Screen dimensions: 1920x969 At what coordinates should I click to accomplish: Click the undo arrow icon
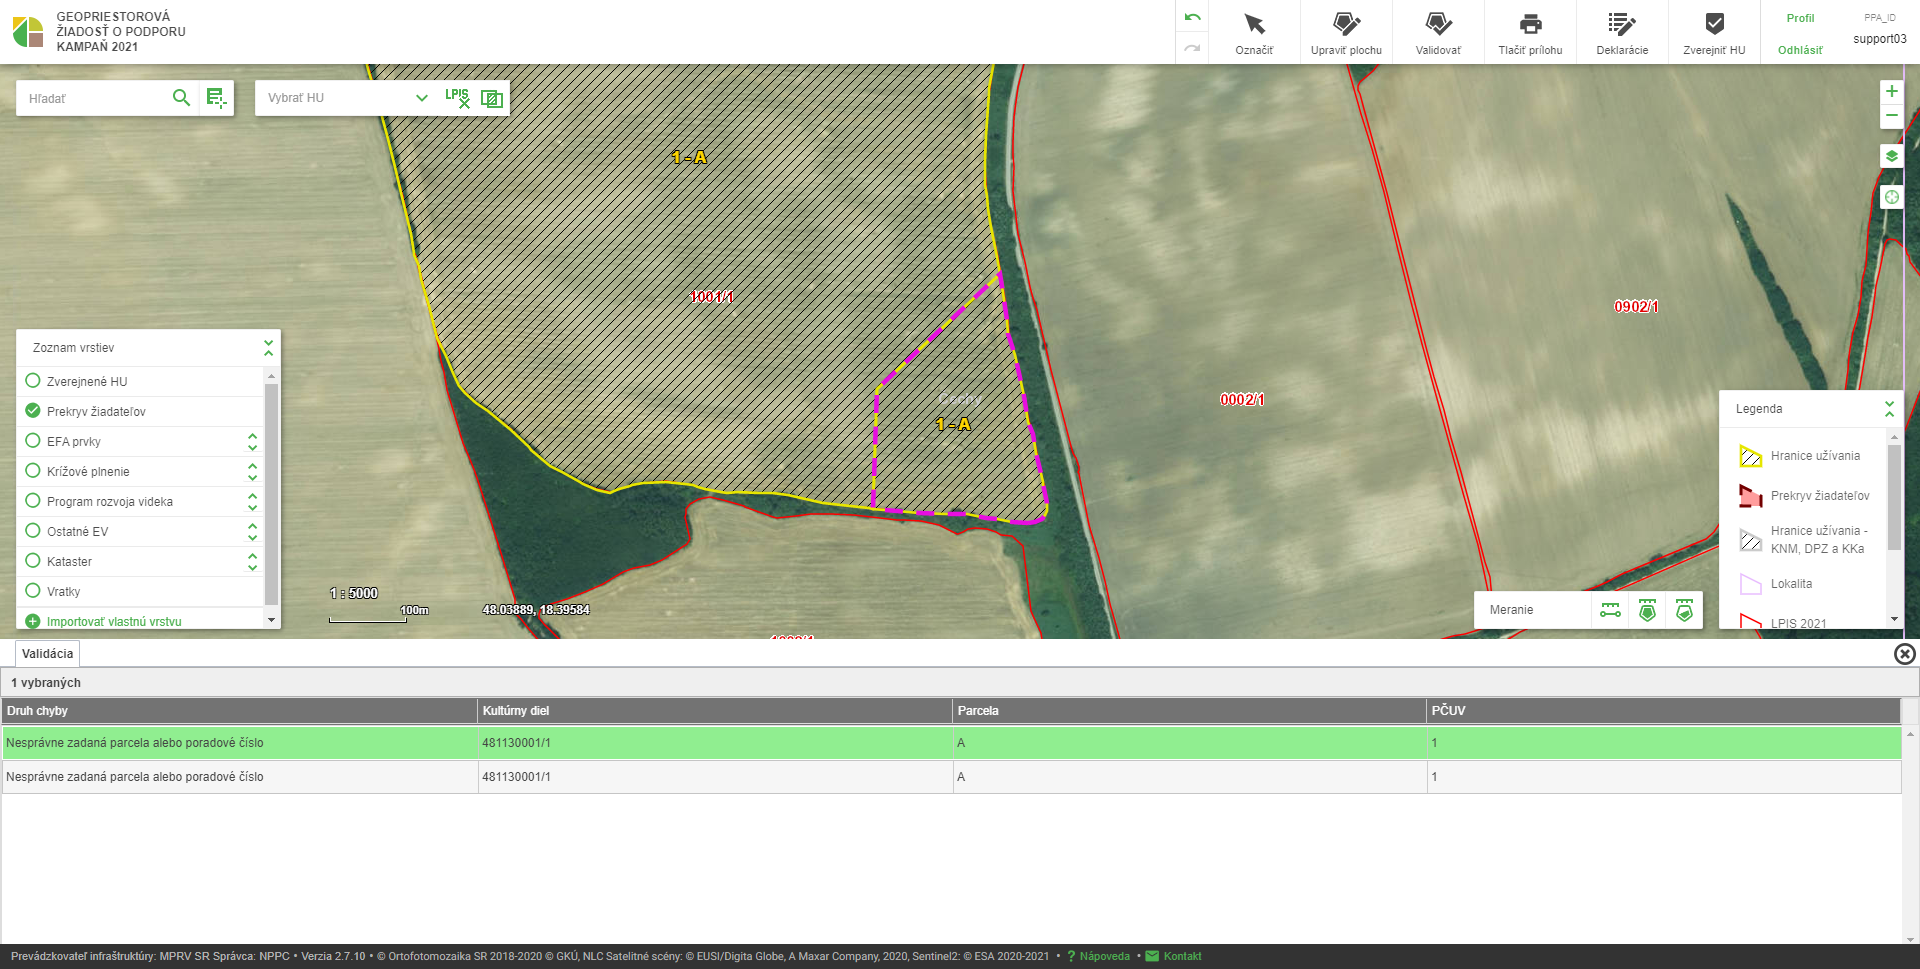pos(1192,18)
